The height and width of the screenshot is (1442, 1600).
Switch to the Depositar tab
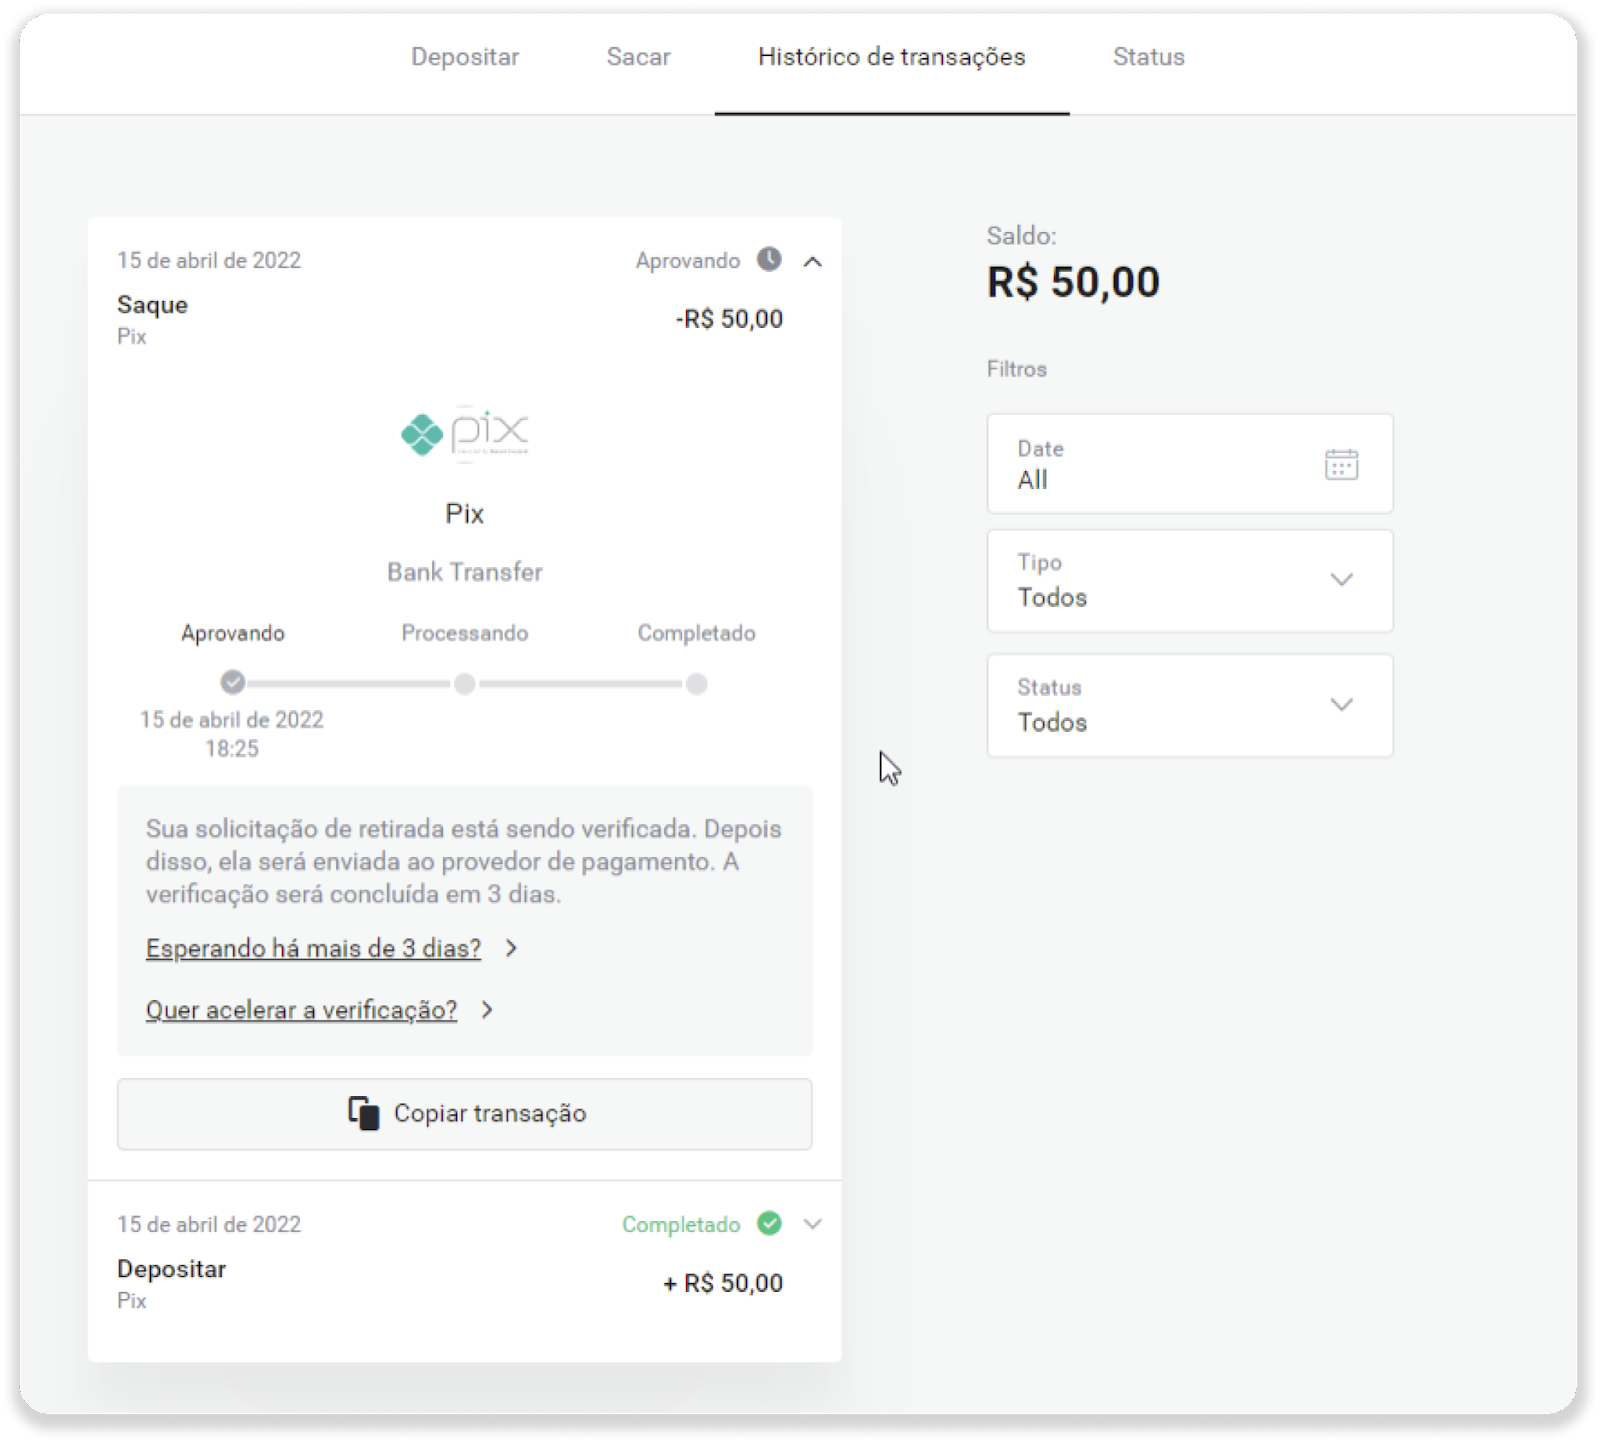click(465, 57)
